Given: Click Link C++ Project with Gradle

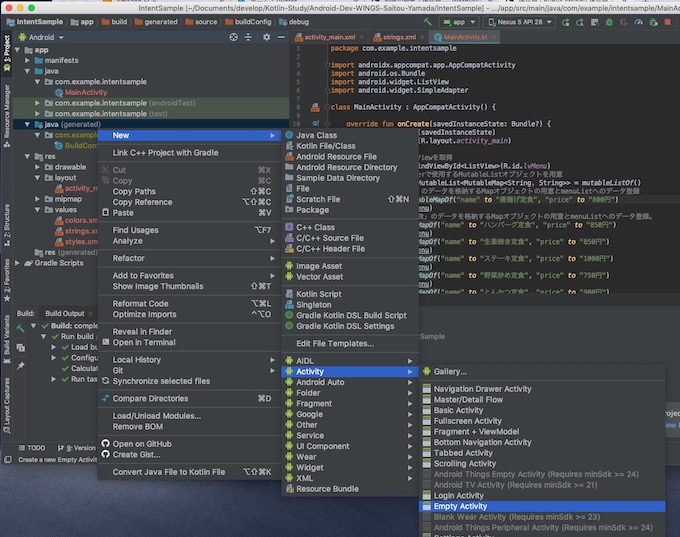Looking at the screenshot, I should coord(190,153).
